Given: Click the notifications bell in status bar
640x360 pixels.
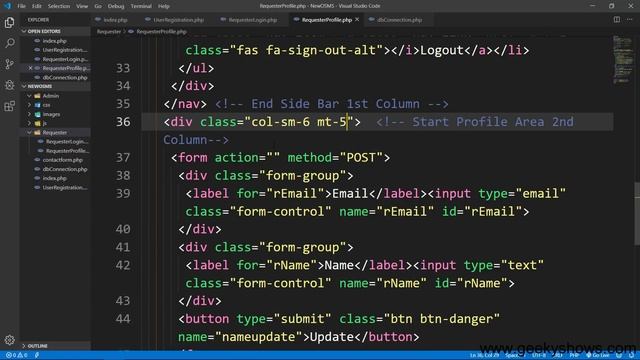Looking at the screenshot, I should [x=631, y=355].
